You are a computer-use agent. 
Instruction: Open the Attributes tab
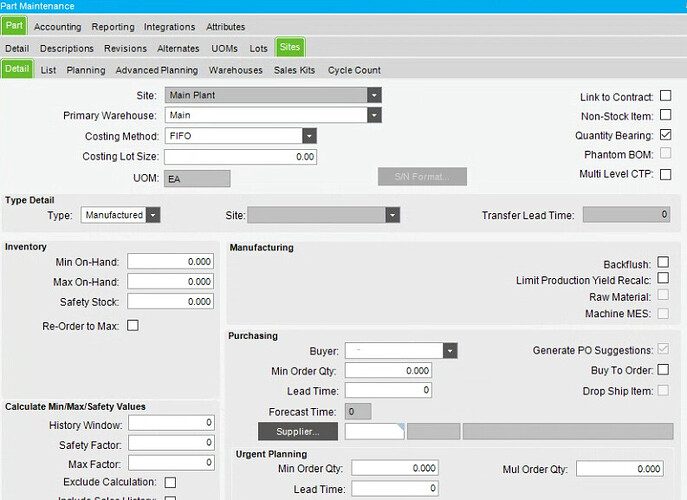(x=225, y=27)
